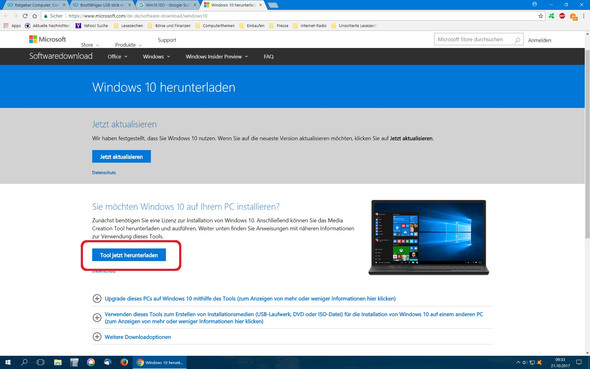Bookmark this page with the star icon

[541, 16]
